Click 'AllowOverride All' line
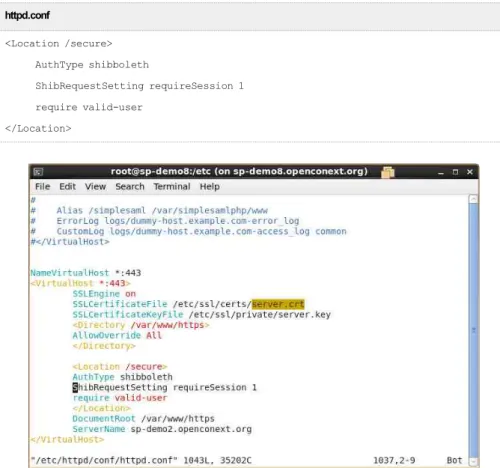 click(x=117, y=335)
